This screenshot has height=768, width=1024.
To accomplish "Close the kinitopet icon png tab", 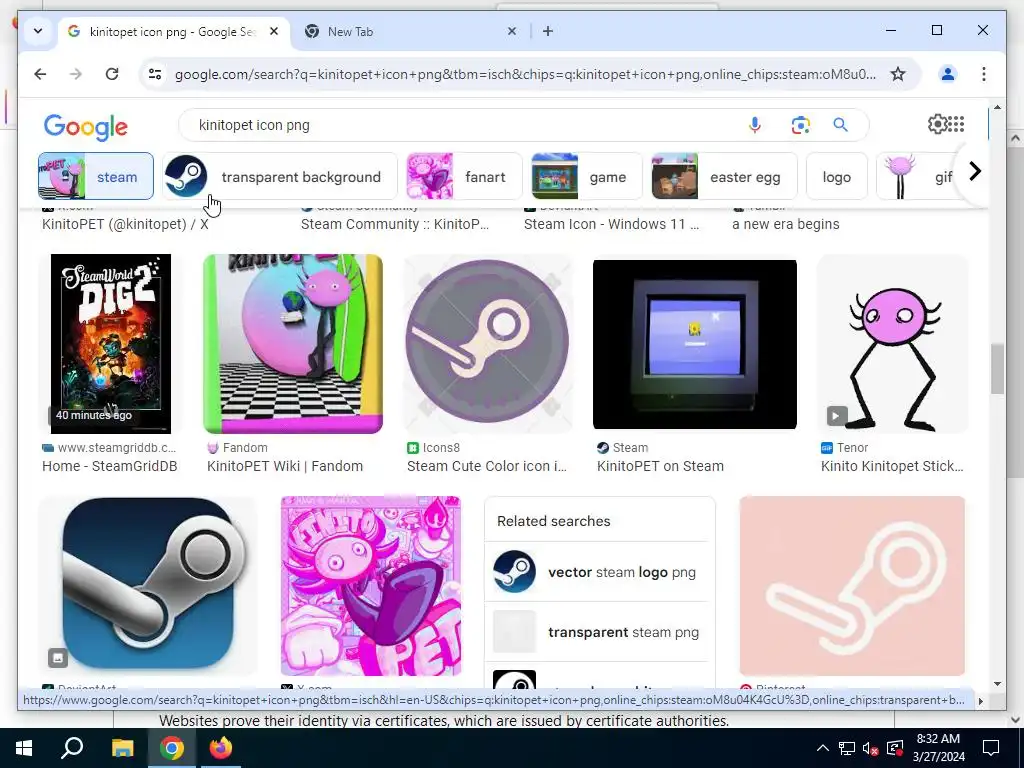I will pyautogui.click(x=274, y=31).
